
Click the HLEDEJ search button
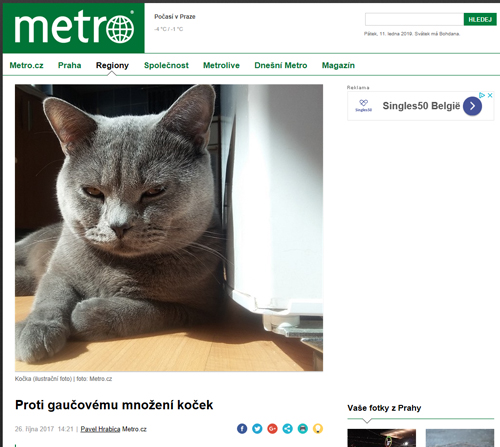(480, 19)
